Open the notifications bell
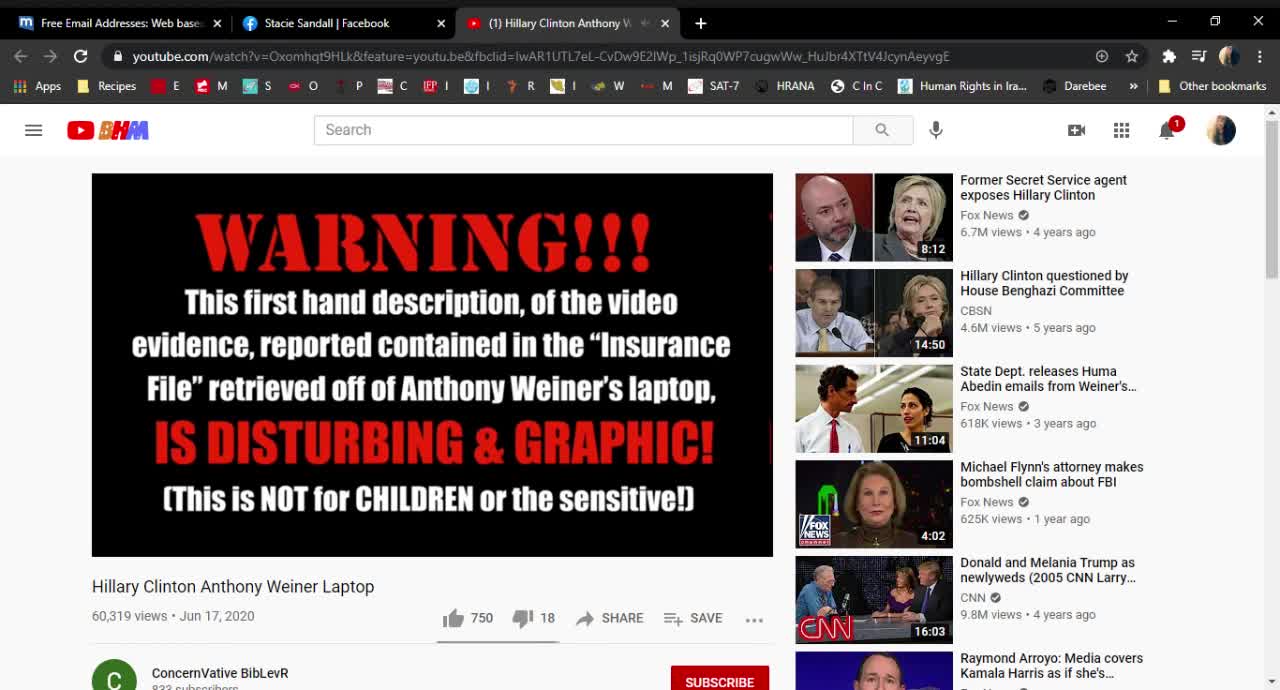 click(x=1167, y=130)
